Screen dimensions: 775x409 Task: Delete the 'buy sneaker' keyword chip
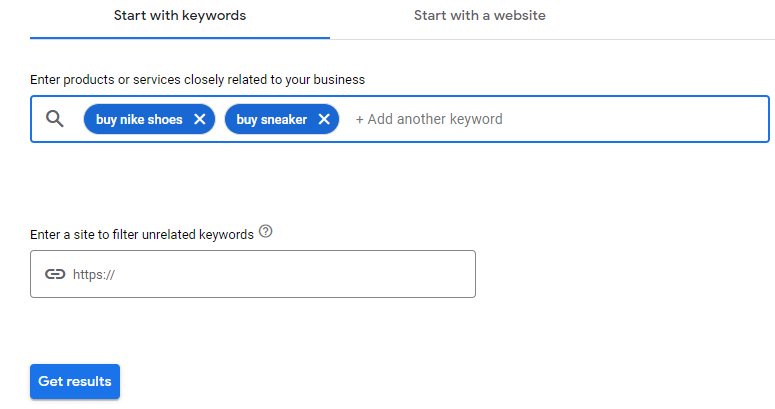coord(324,119)
